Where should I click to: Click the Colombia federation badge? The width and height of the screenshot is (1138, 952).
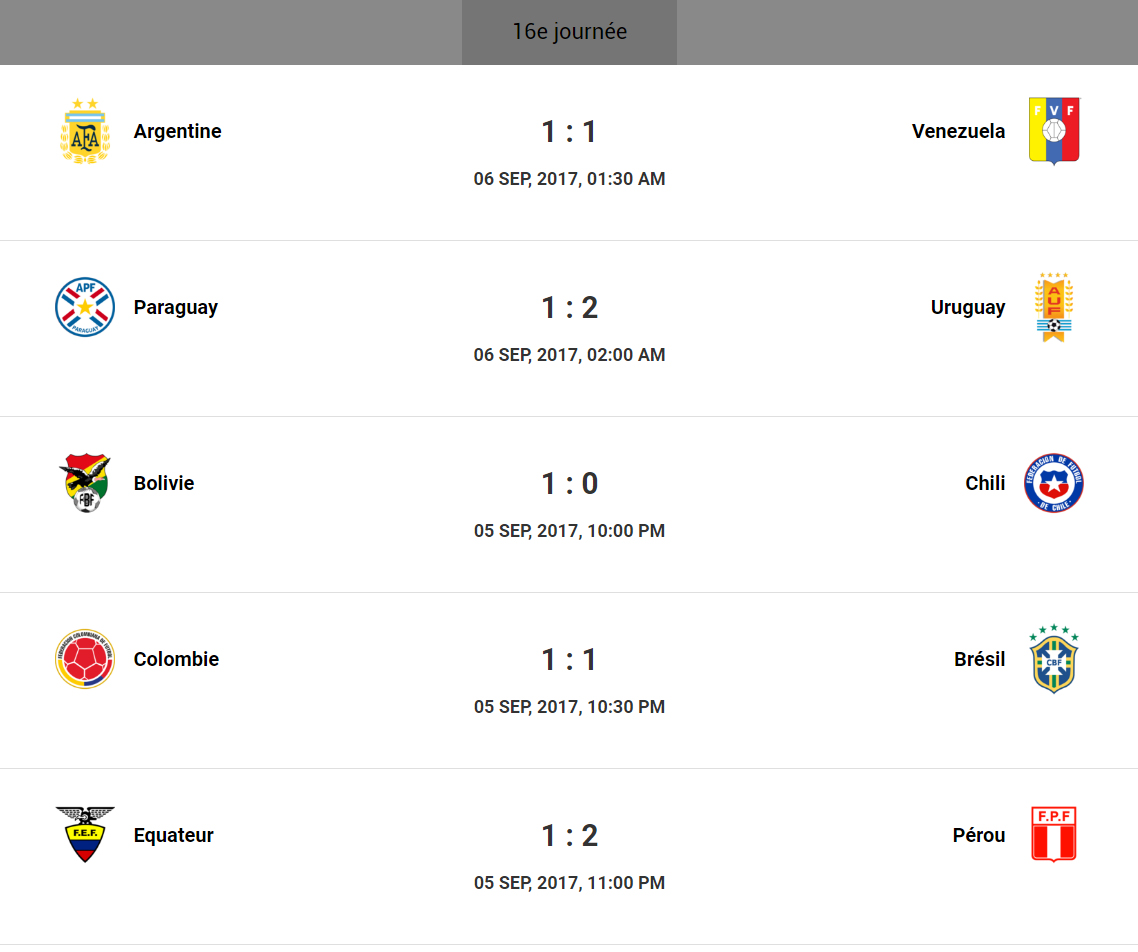(84, 659)
